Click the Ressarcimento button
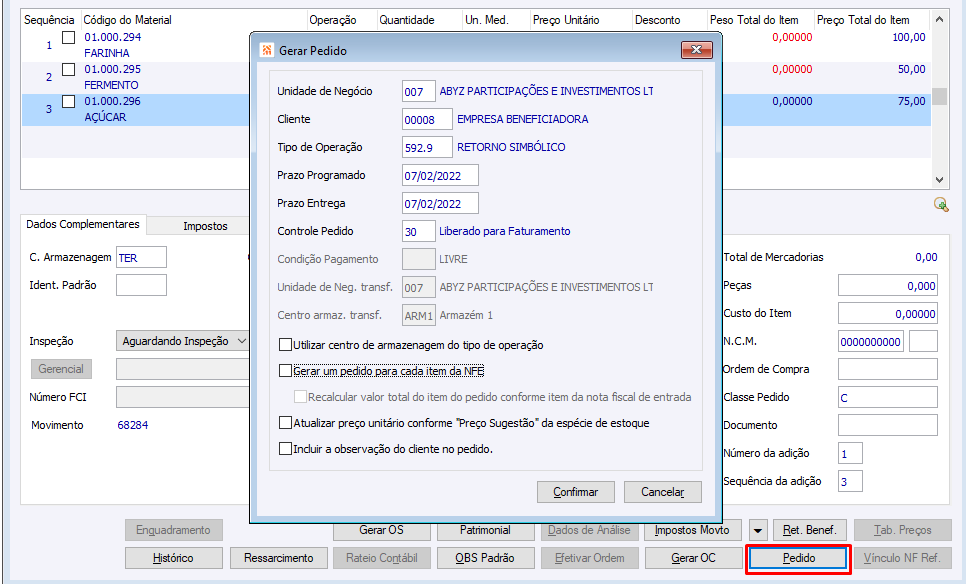966x584 pixels. tap(278, 558)
